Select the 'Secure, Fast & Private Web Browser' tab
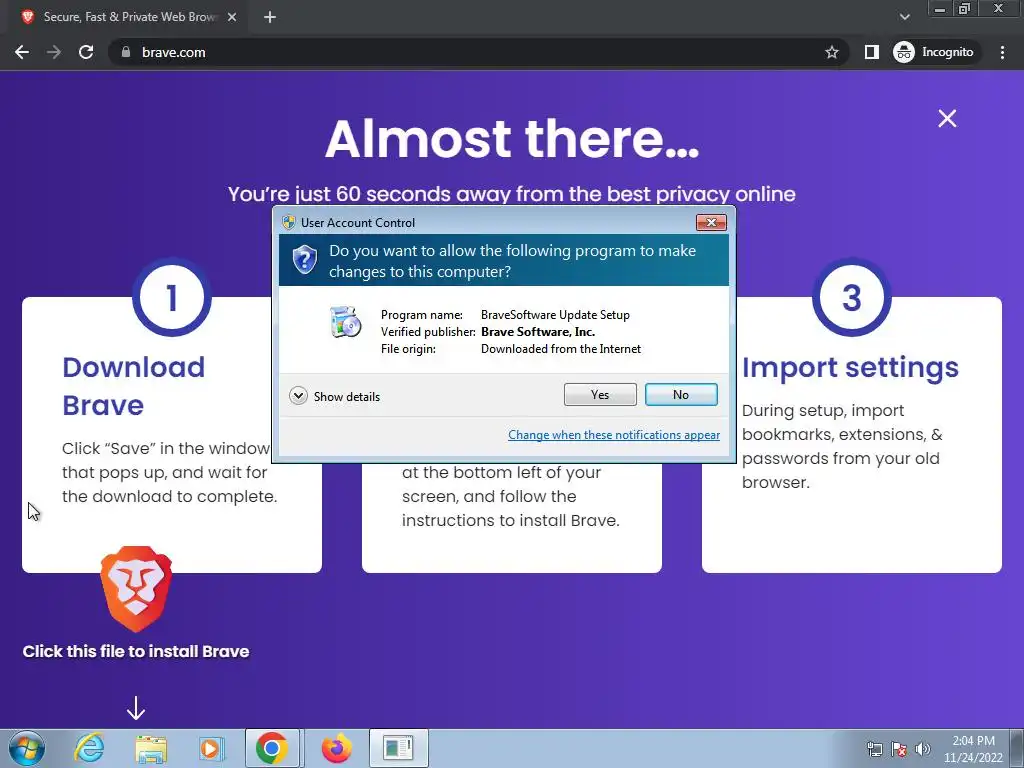This screenshot has height=768, width=1024. [127, 18]
